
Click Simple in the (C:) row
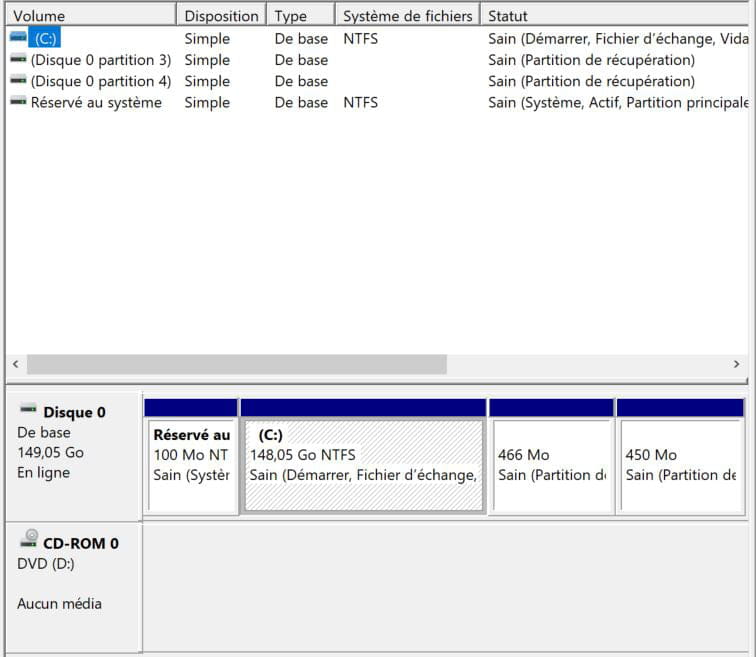coord(207,39)
